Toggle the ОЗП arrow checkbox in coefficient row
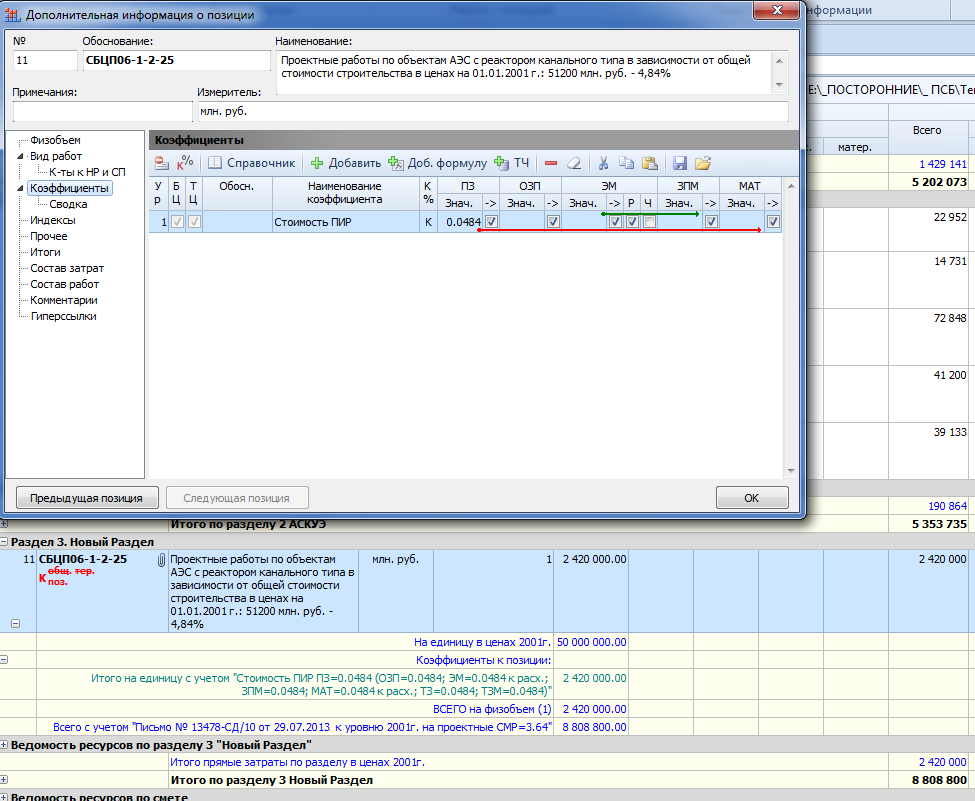This screenshot has height=801, width=975. click(x=553, y=222)
